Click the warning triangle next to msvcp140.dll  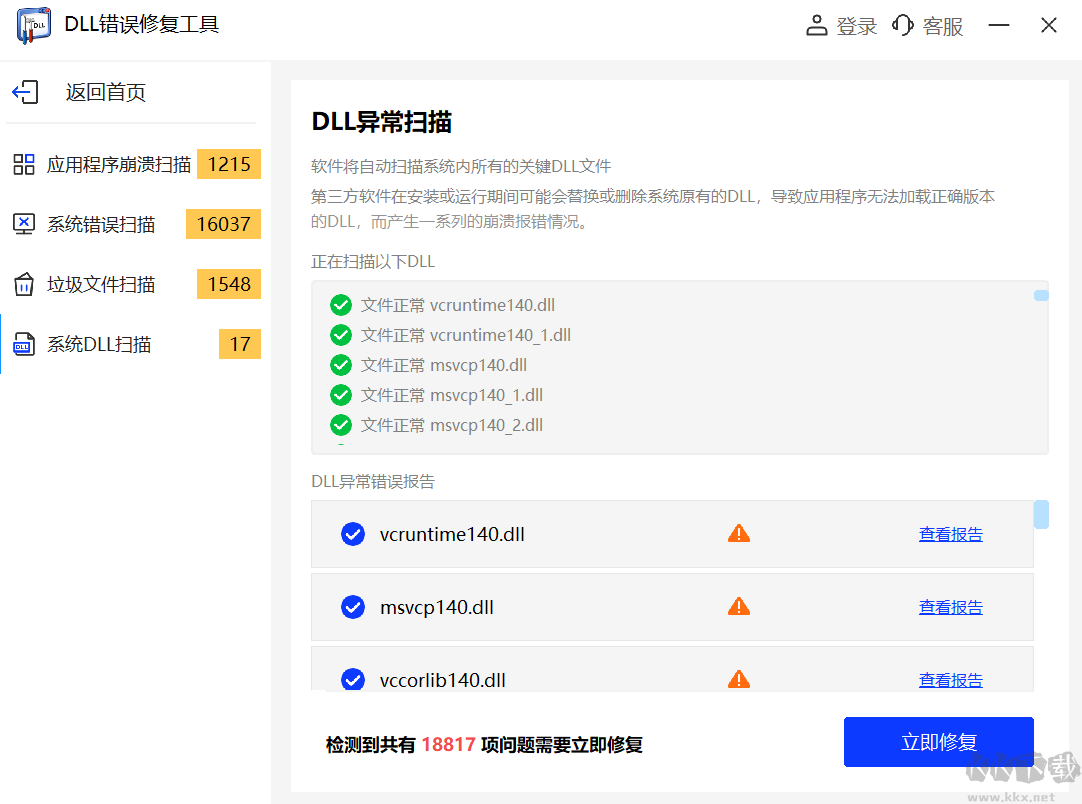[739, 606]
